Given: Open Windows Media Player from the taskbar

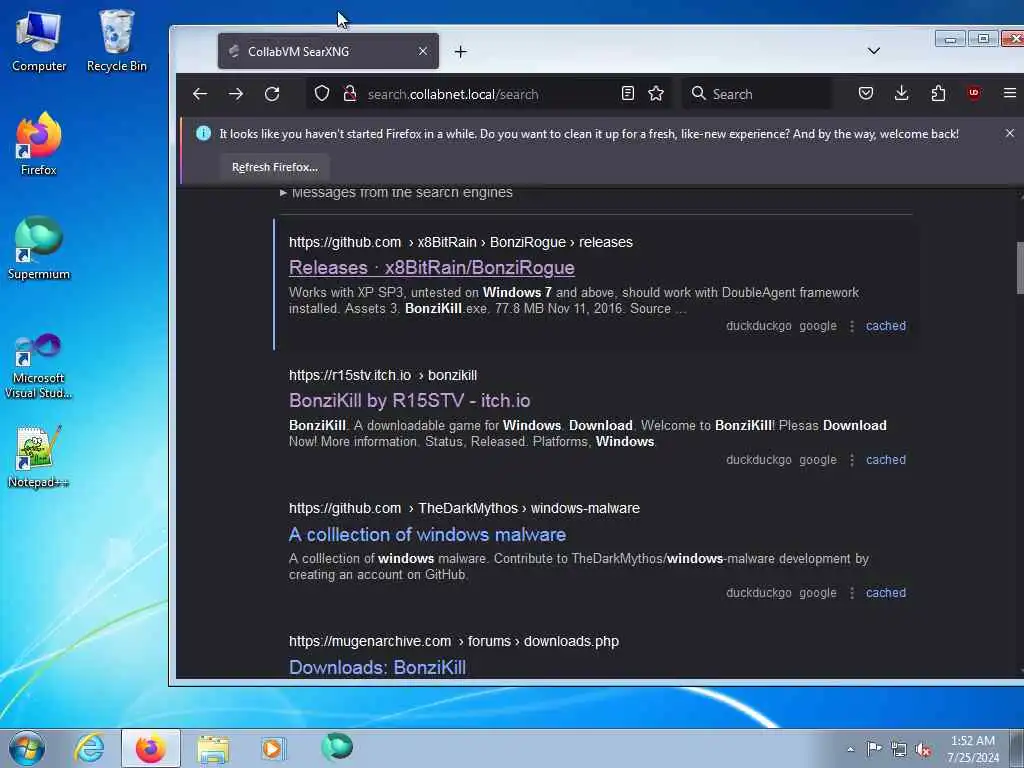Looking at the screenshot, I should click(x=273, y=748).
